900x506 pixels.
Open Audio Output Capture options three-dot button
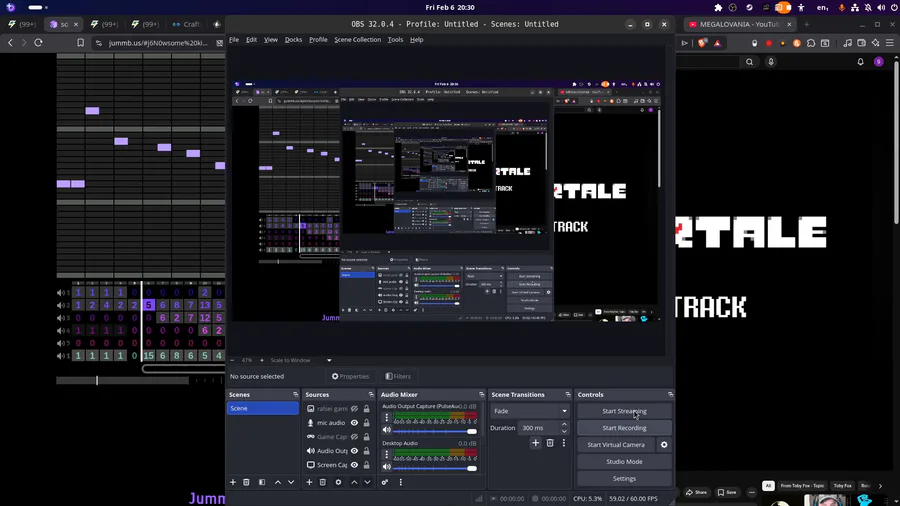coord(386,418)
